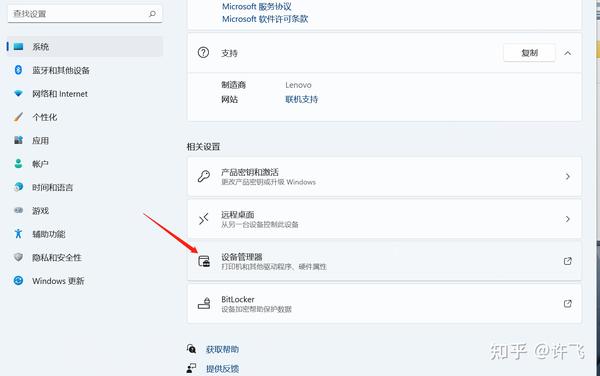Open the 游戏 settings page

click(85, 210)
